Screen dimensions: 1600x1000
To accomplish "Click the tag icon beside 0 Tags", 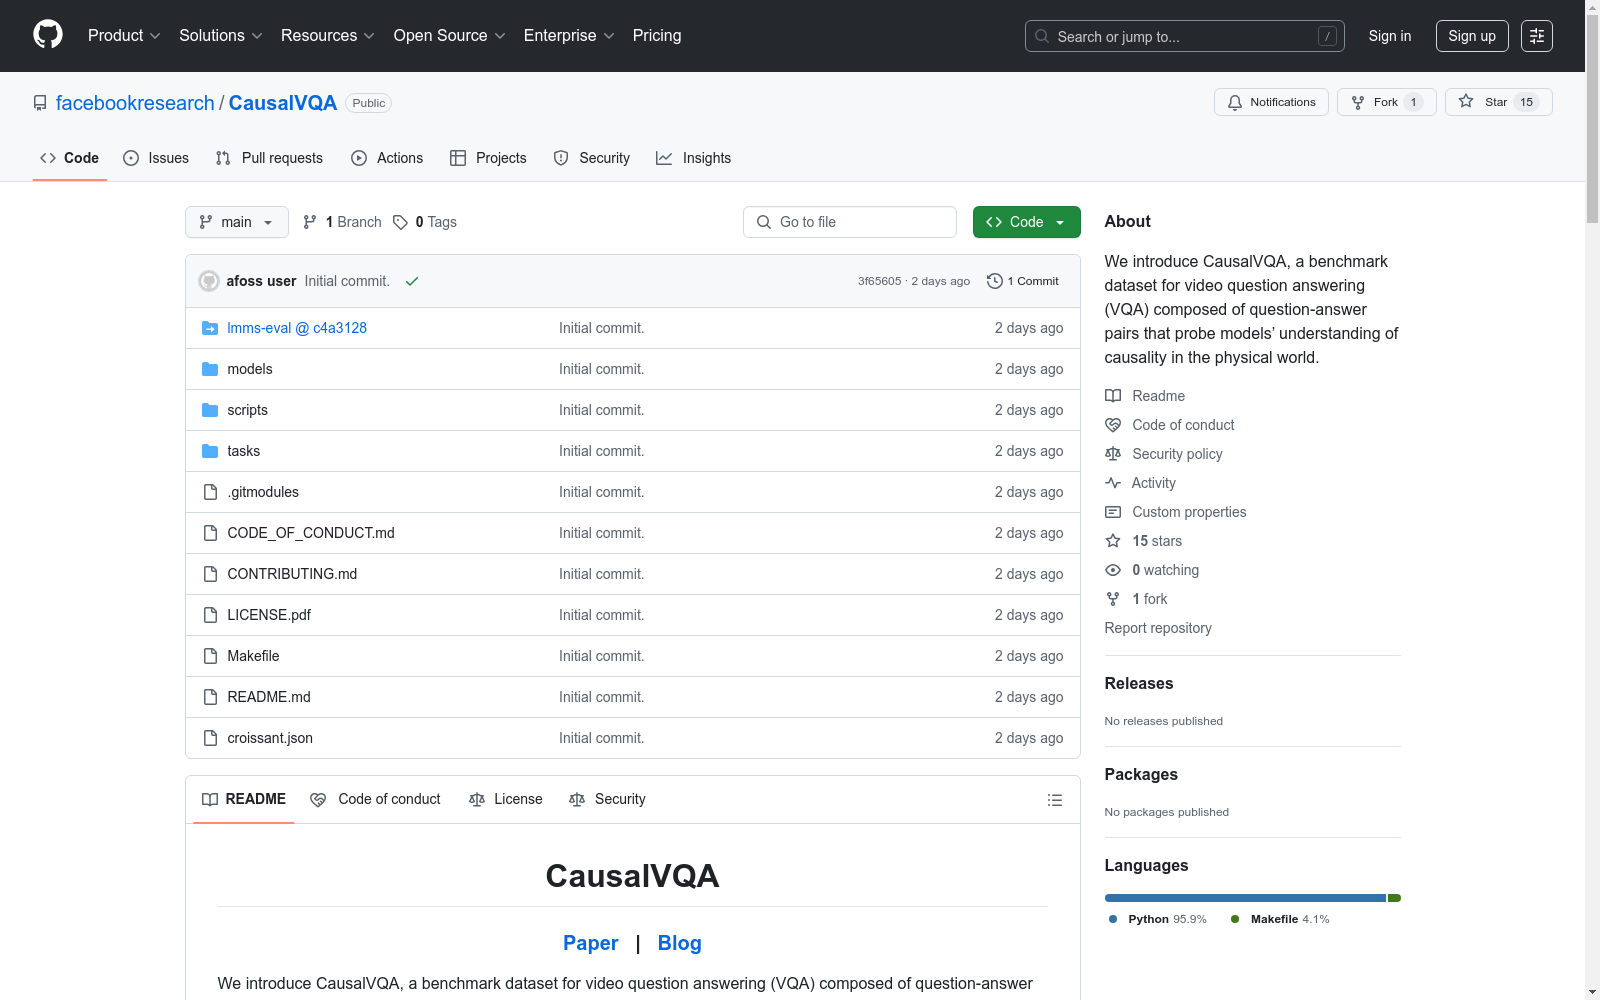I will click(x=400, y=222).
